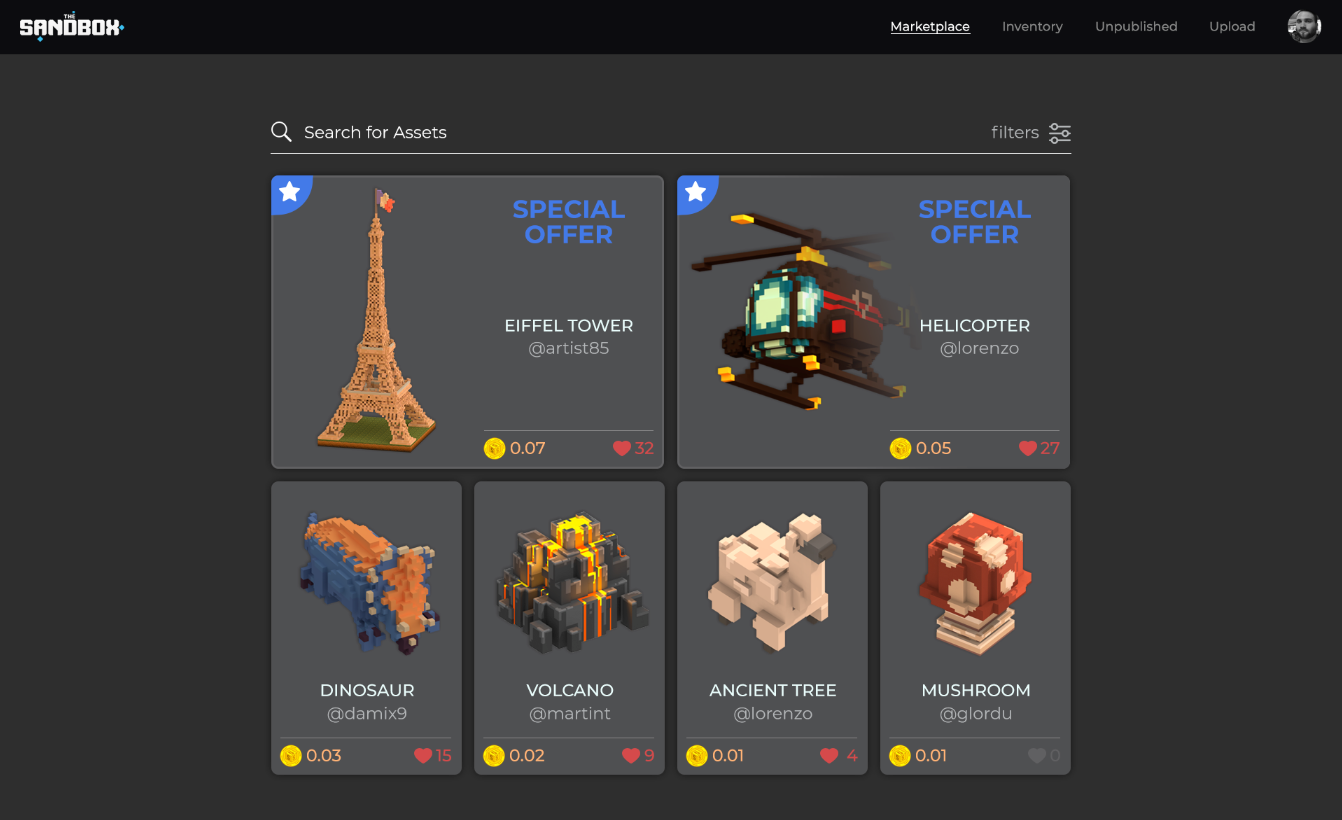Open the Upload tab

[1232, 27]
